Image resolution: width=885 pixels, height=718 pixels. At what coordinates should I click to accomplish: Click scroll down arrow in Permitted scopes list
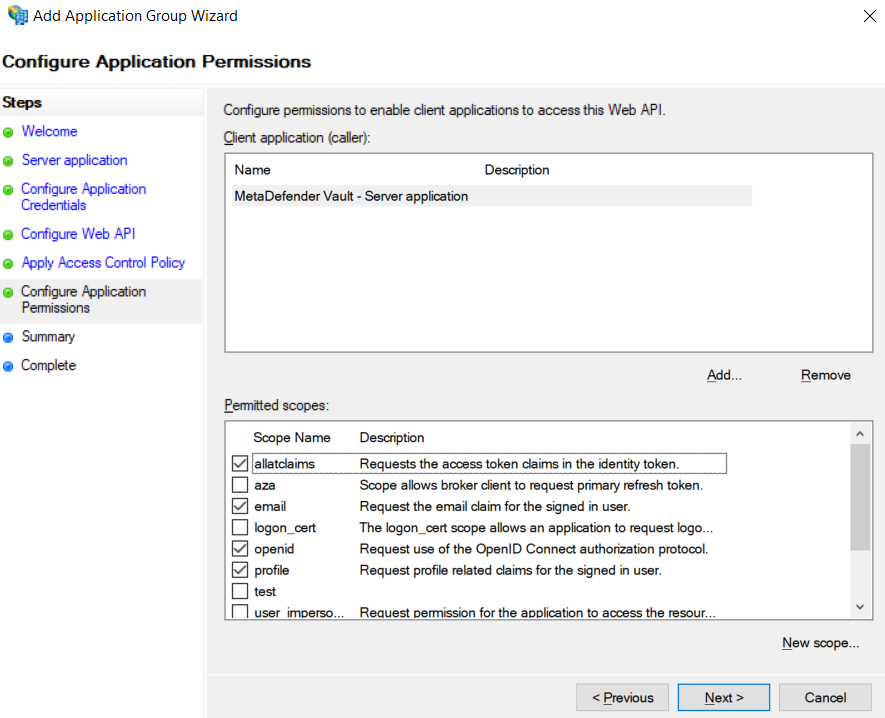click(x=860, y=607)
